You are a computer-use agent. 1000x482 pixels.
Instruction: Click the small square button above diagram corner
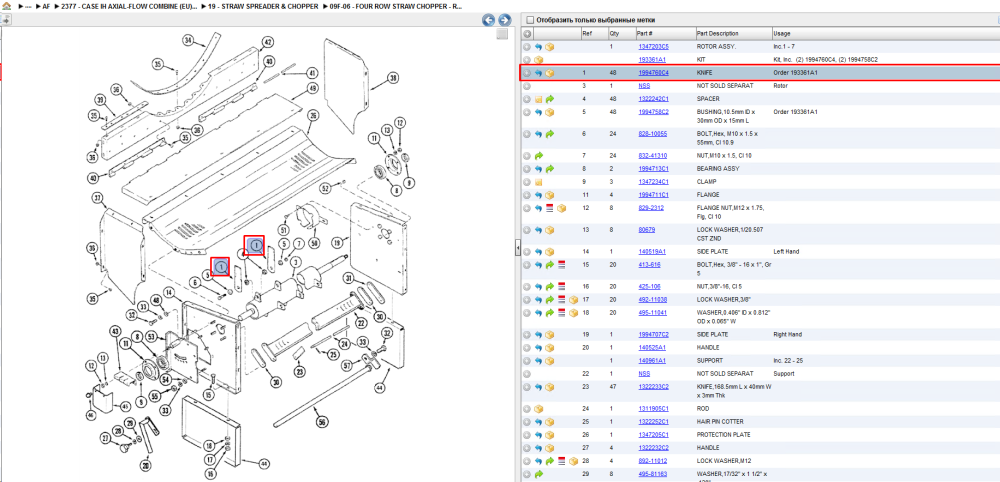(x=503, y=34)
